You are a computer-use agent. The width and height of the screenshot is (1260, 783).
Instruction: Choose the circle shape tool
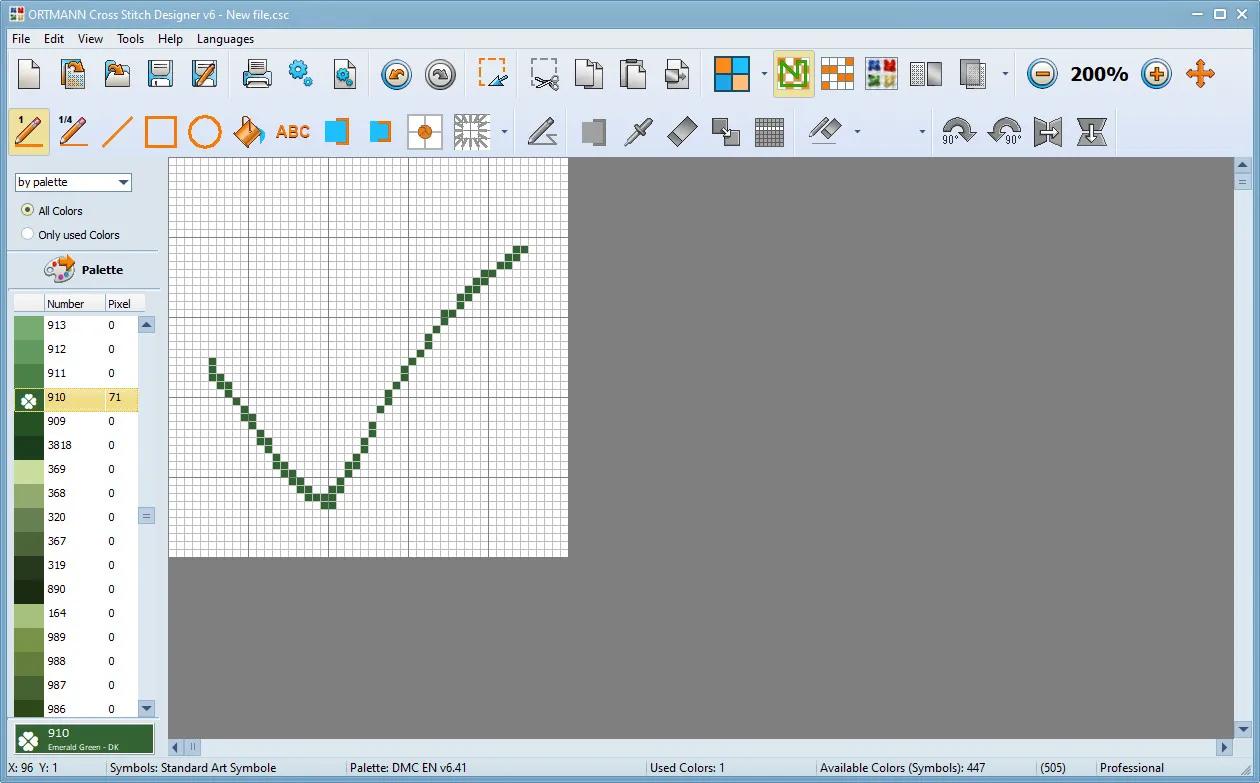coord(205,132)
